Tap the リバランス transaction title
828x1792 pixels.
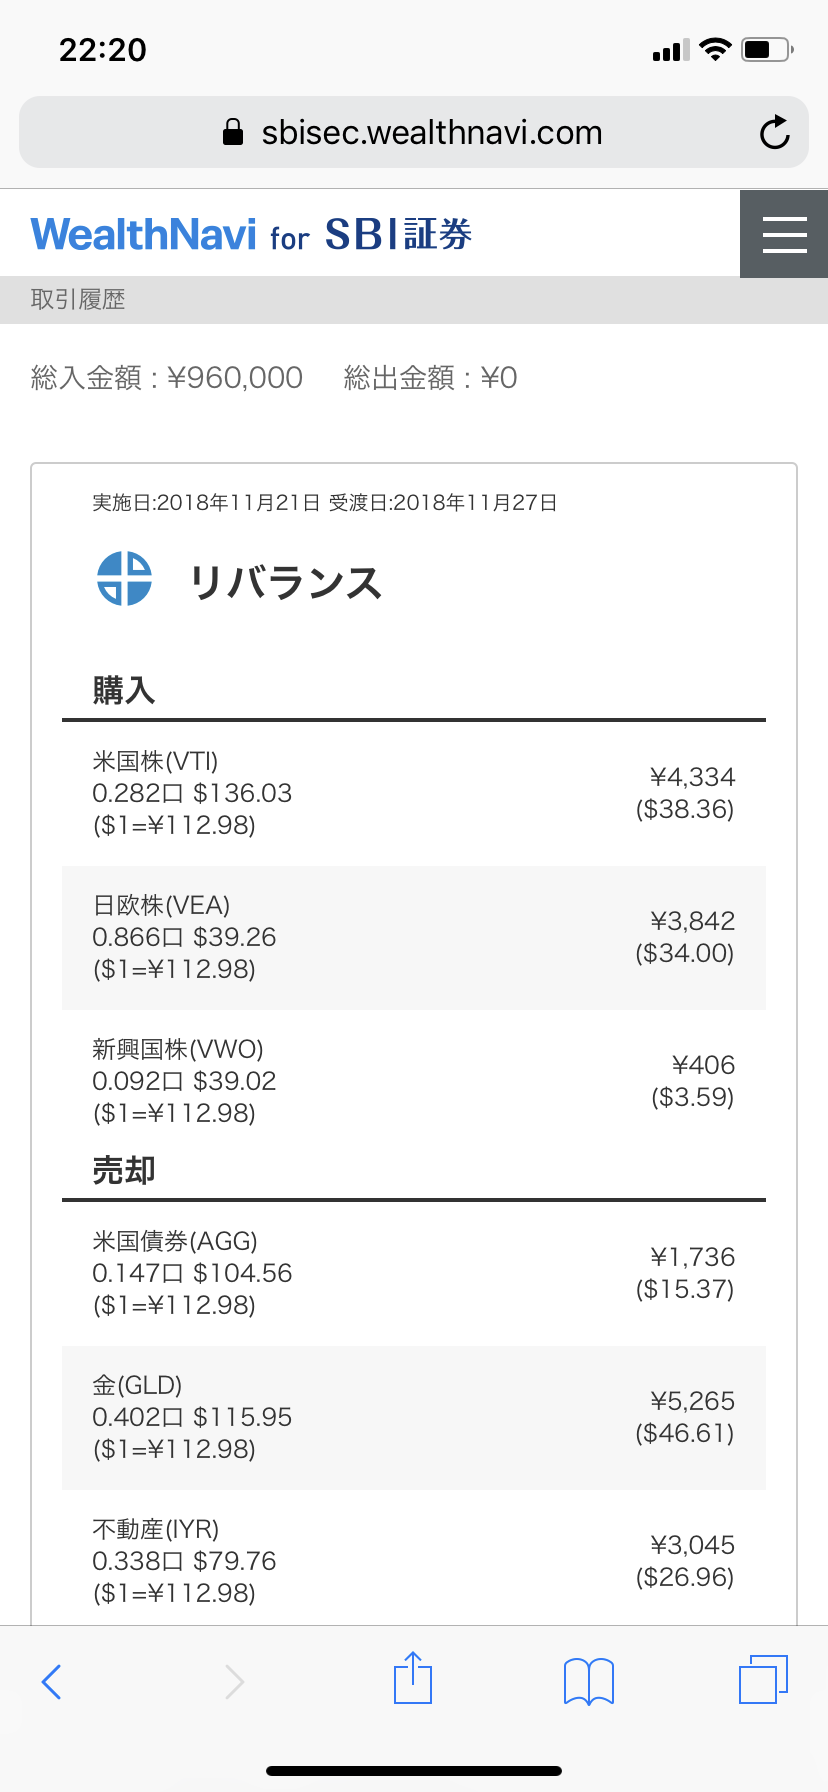[286, 582]
